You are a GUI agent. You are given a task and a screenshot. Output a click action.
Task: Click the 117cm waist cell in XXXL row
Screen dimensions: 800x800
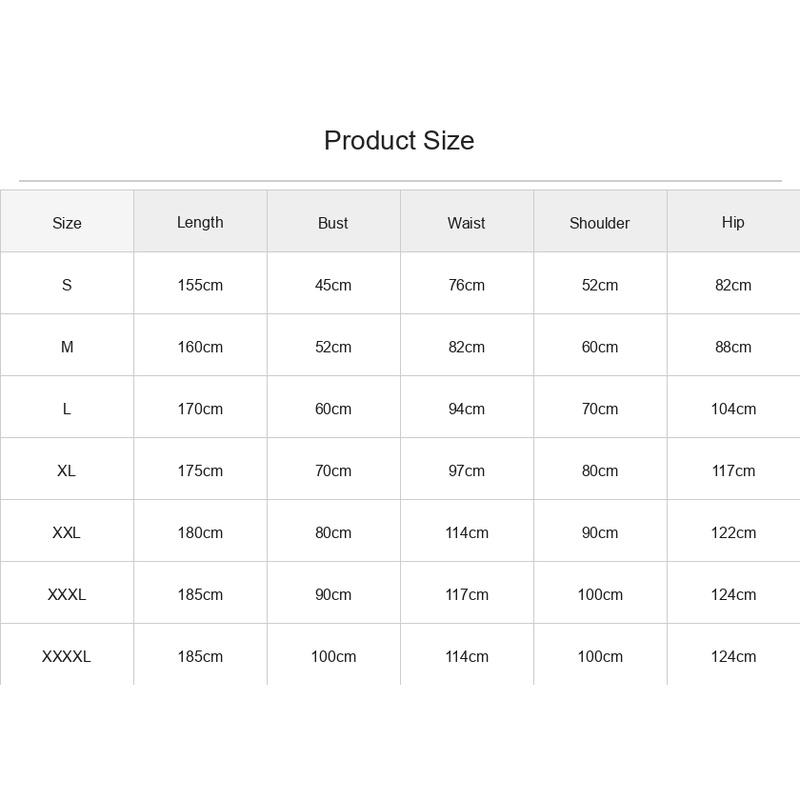(x=466, y=594)
